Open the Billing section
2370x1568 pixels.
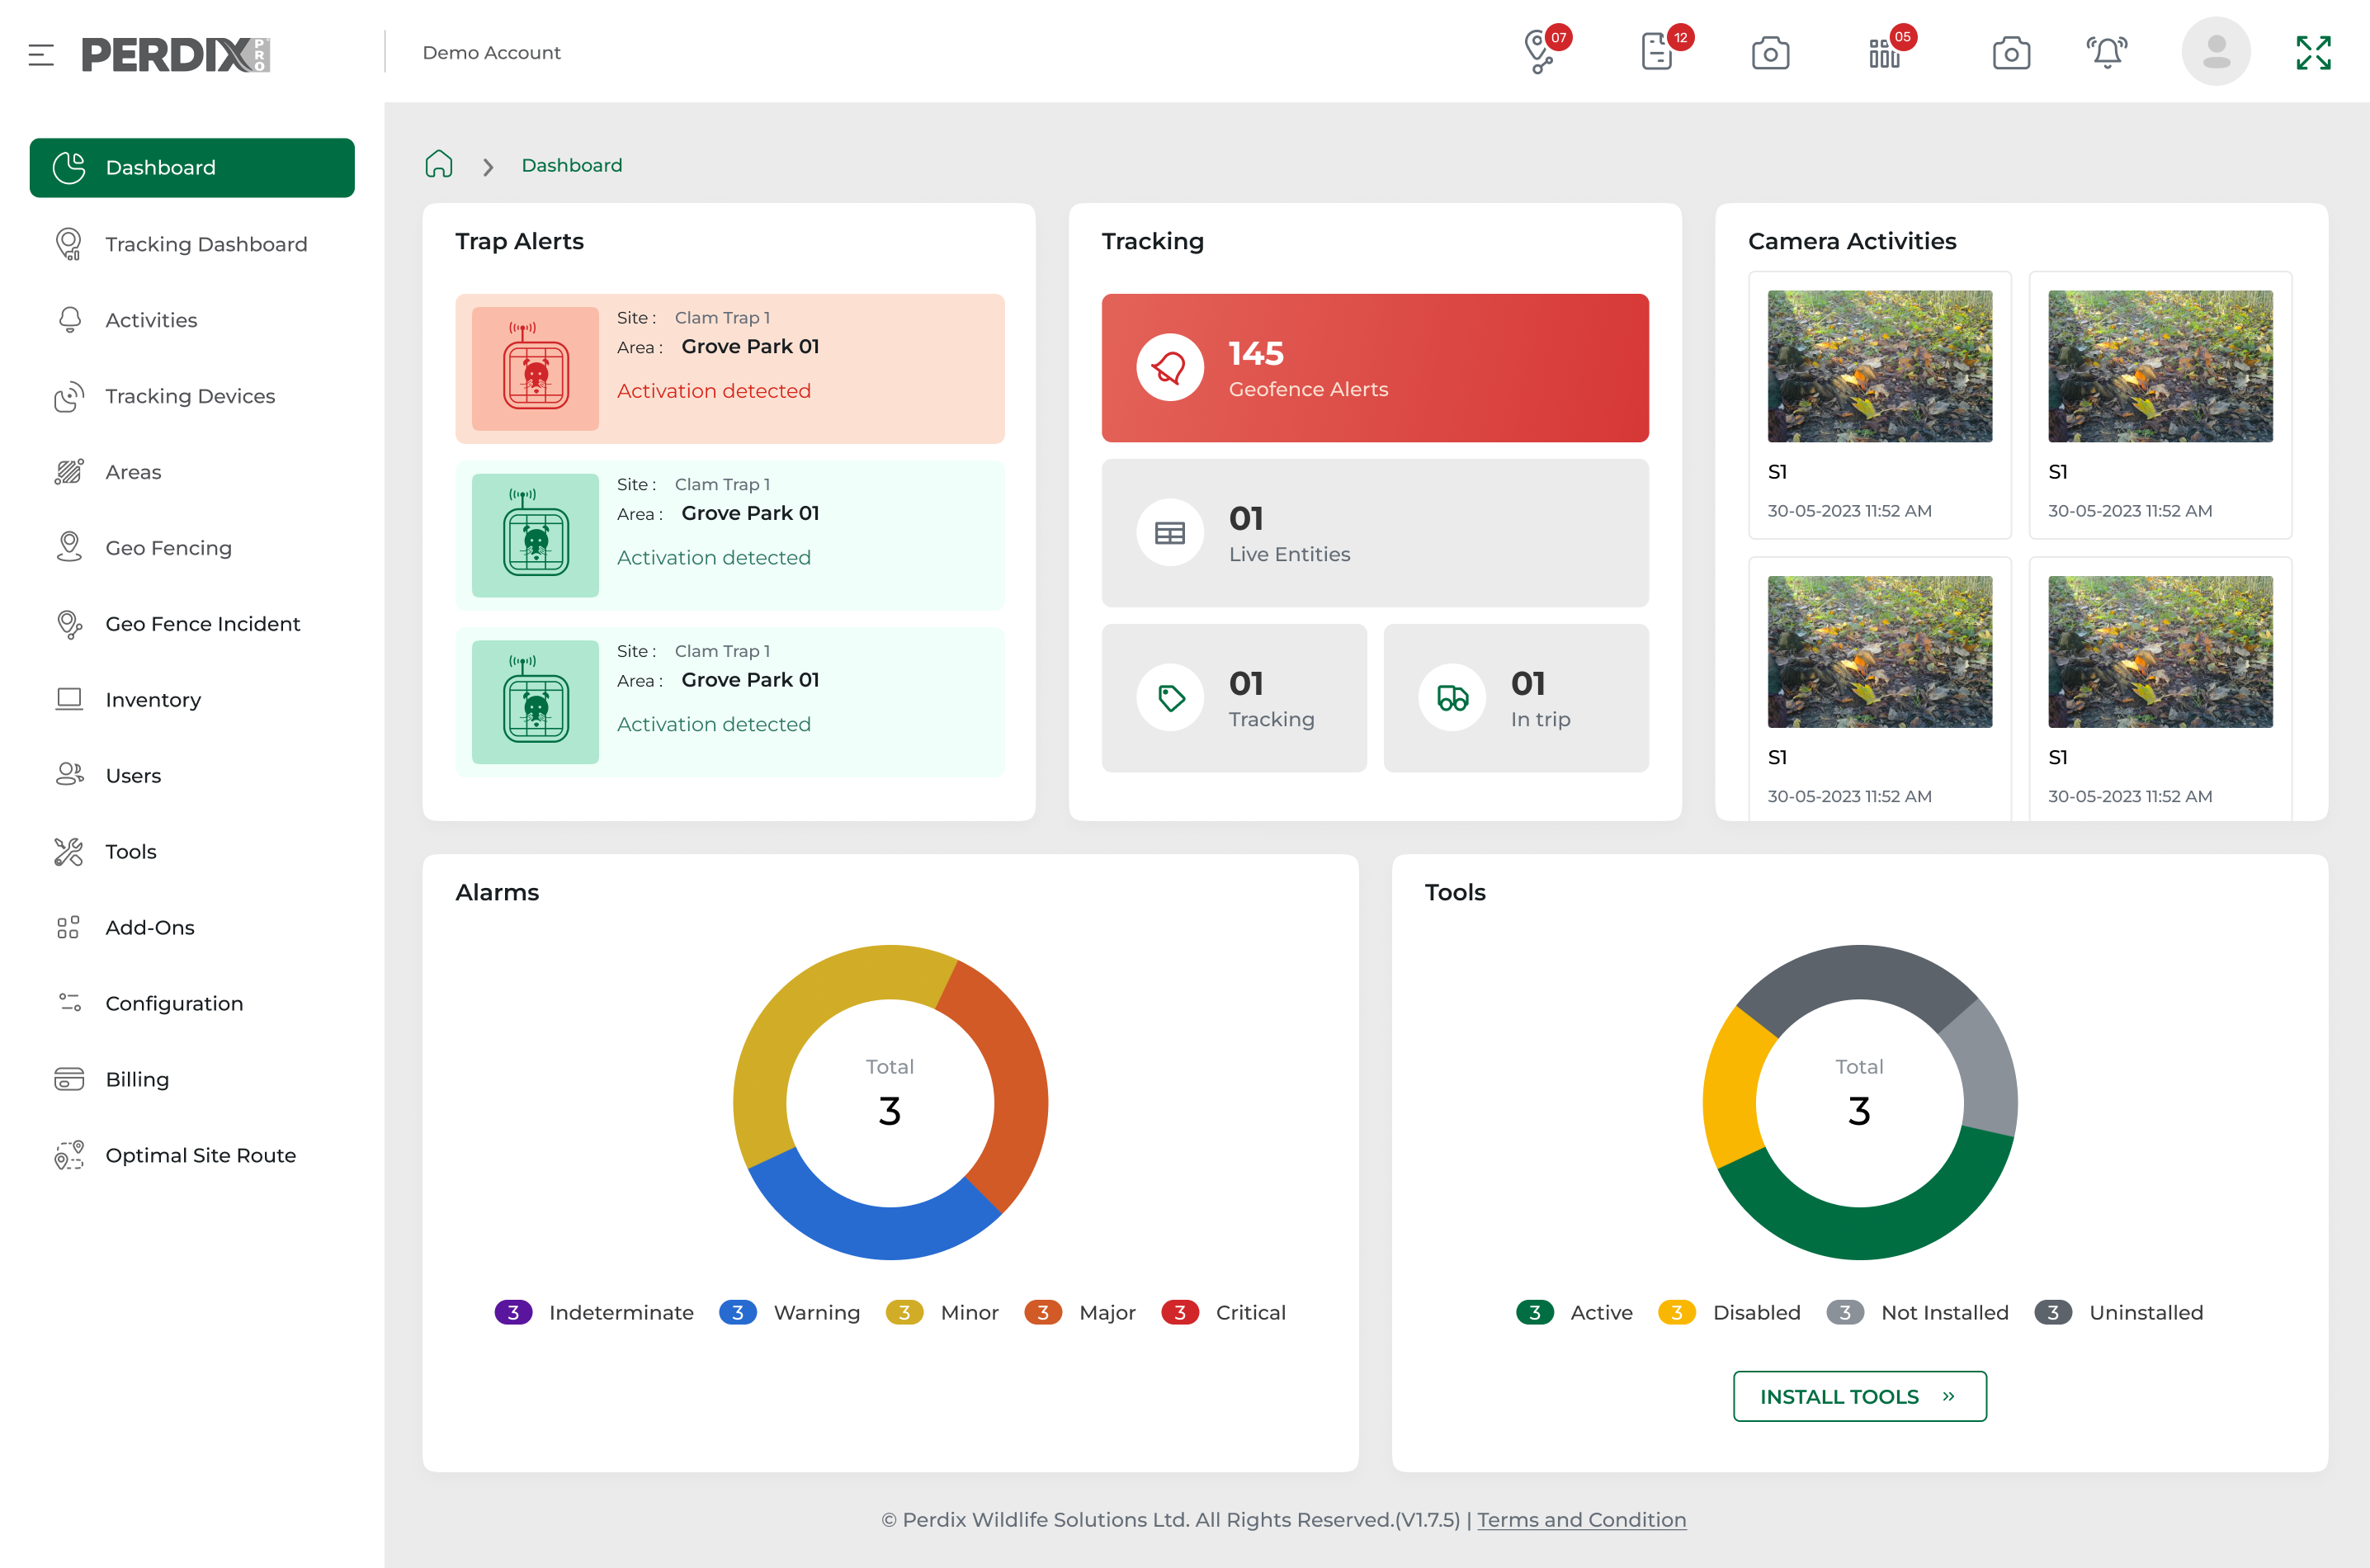(x=138, y=1079)
